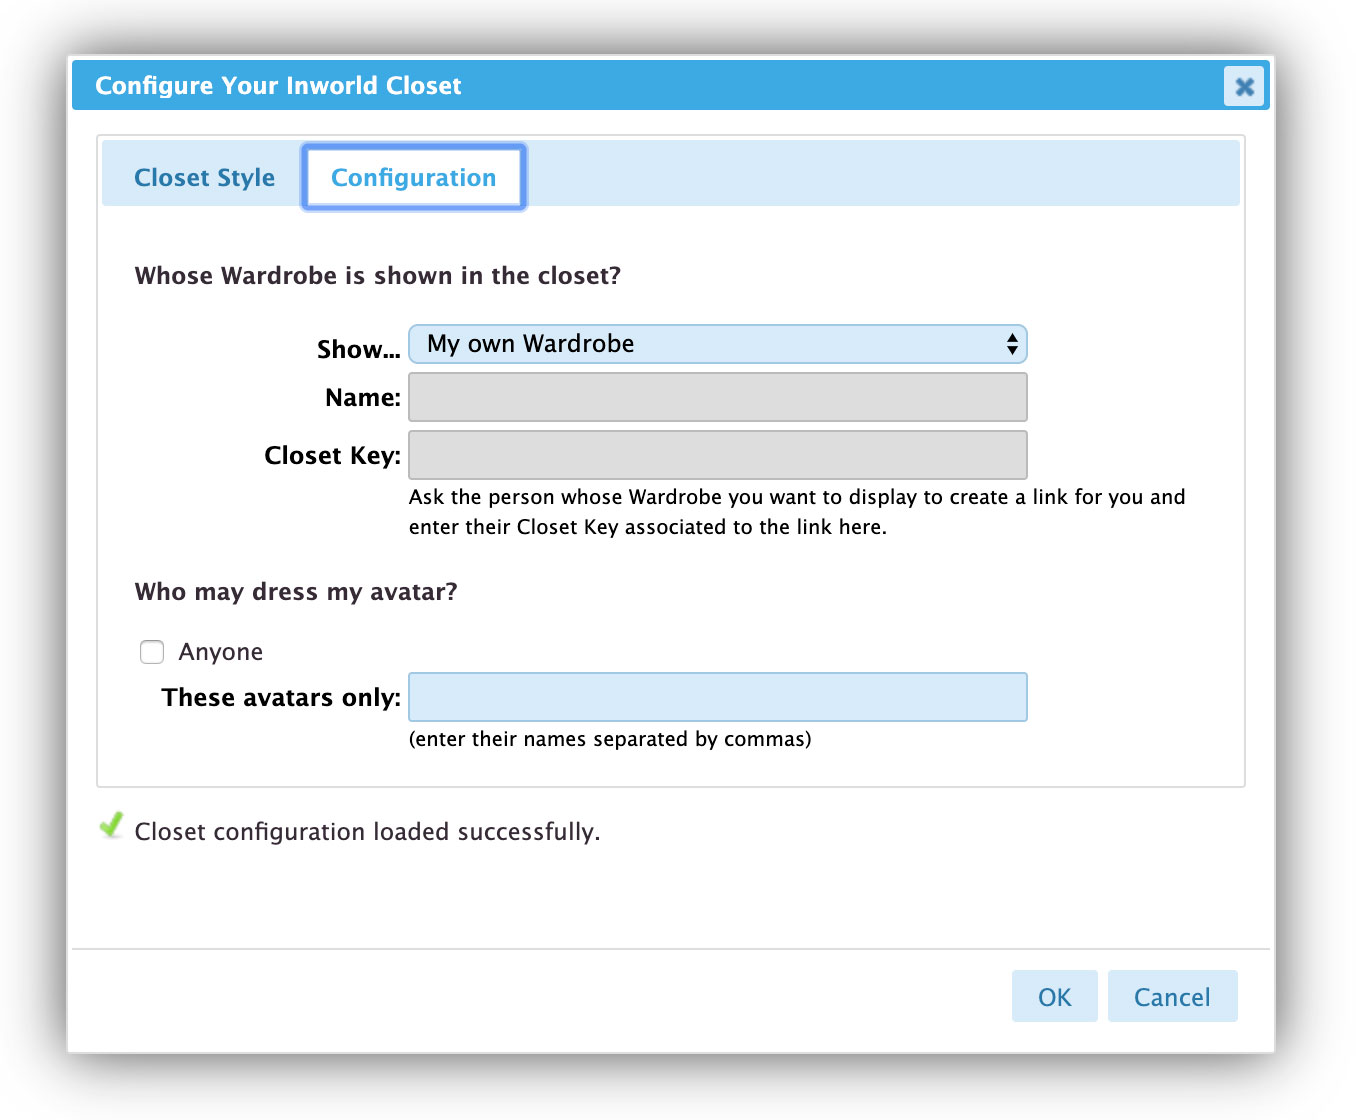
Task: Click the configuration loaded successfully message
Action: pyautogui.click(x=367, y=832)
